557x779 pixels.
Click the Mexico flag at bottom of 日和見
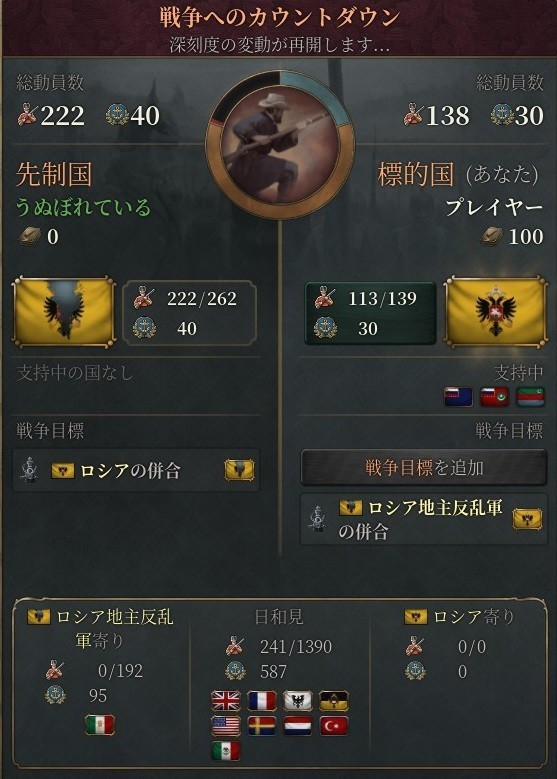click(226, 751)
